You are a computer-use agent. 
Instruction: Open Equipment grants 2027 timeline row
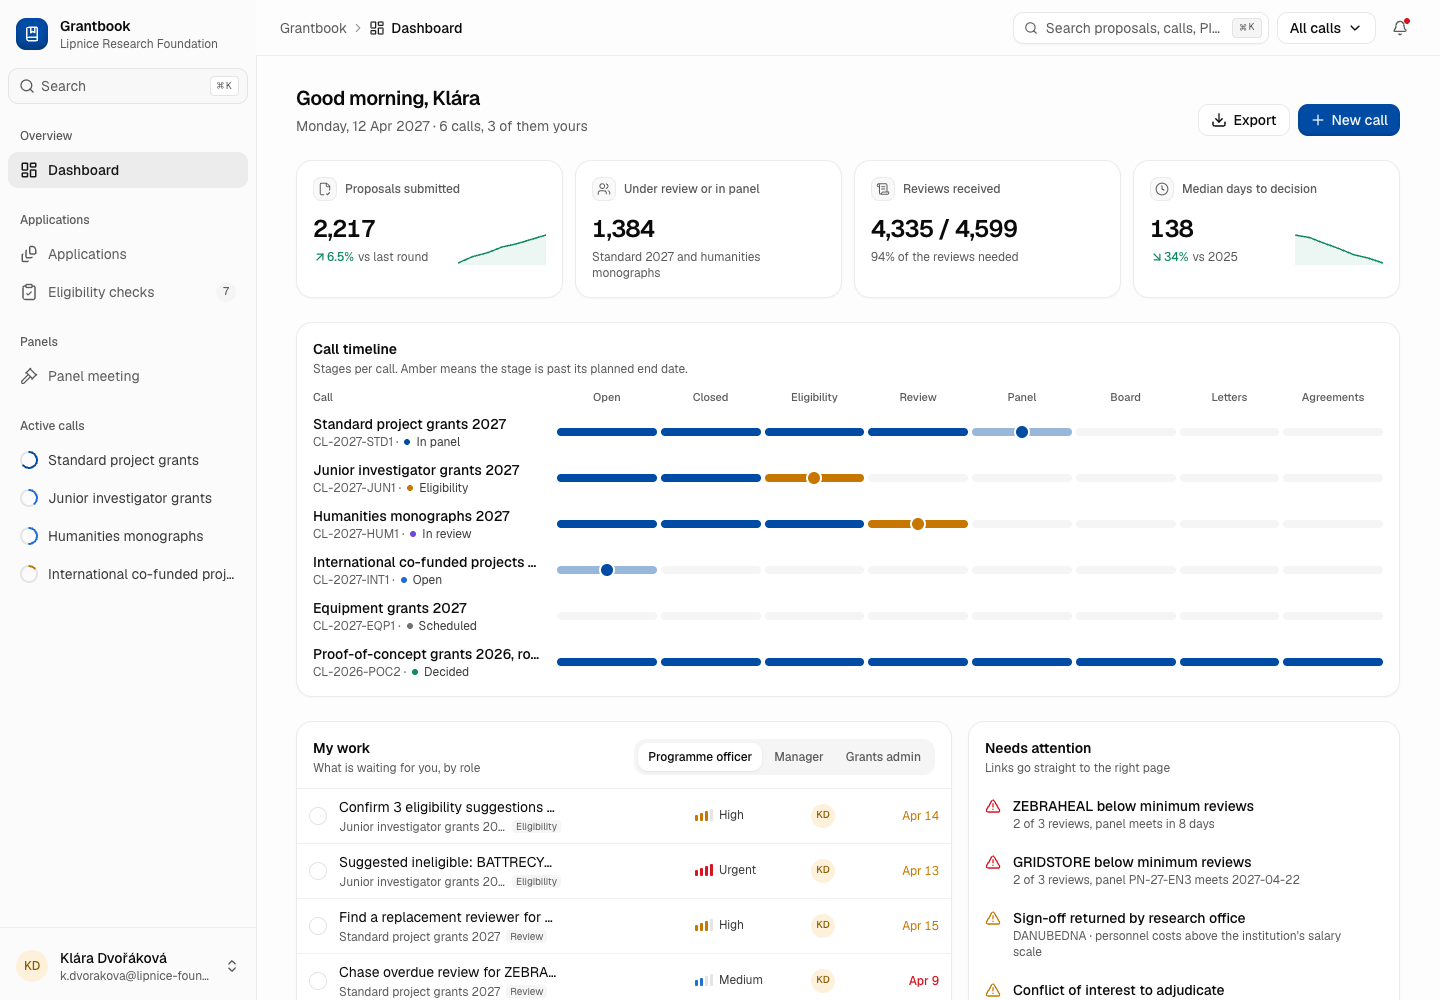848,616
